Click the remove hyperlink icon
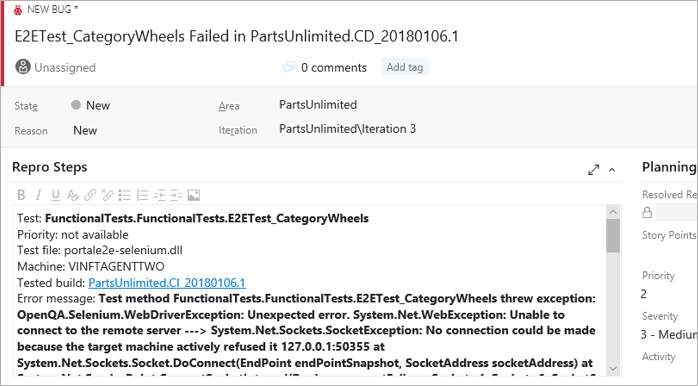 [107, 195]
